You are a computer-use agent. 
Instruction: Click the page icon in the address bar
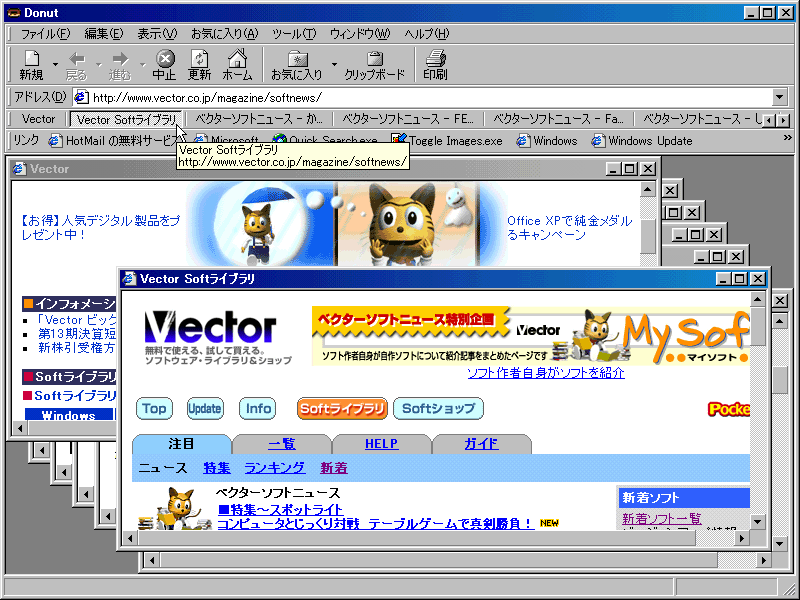pyautogui.click(x=81, y=97)
